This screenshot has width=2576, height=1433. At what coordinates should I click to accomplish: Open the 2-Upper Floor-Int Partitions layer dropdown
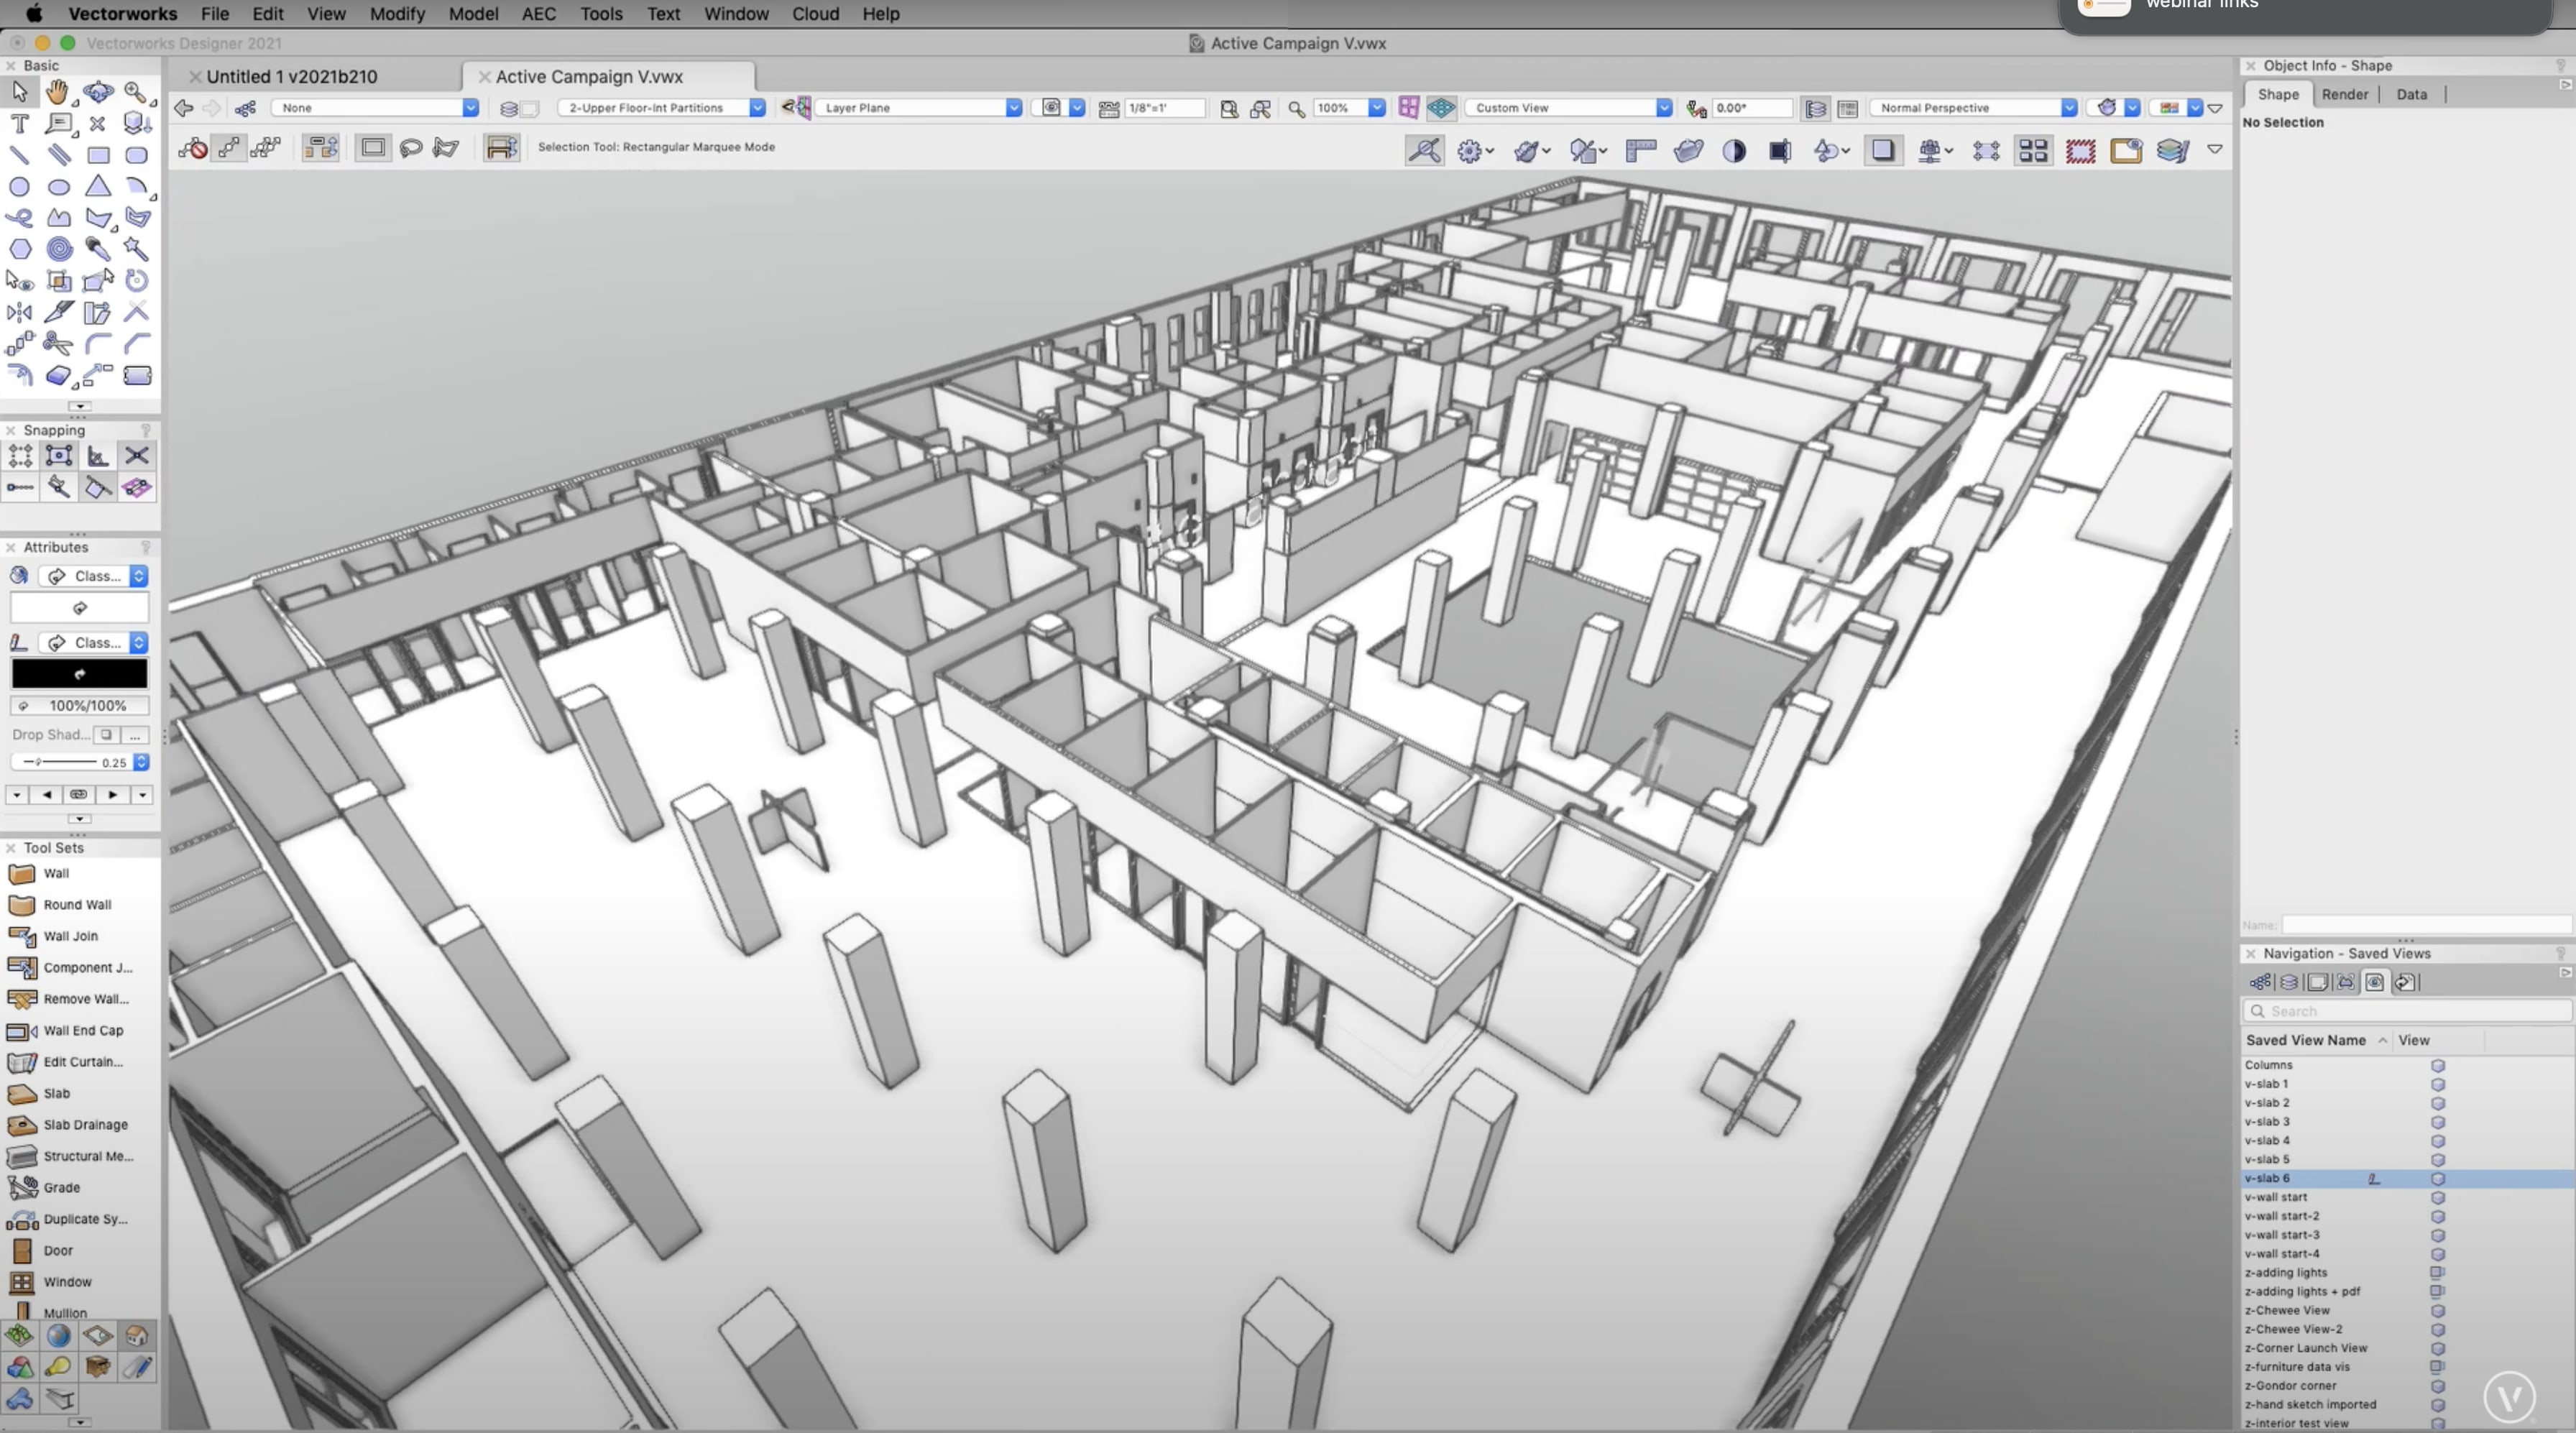[x=662, y=108]
